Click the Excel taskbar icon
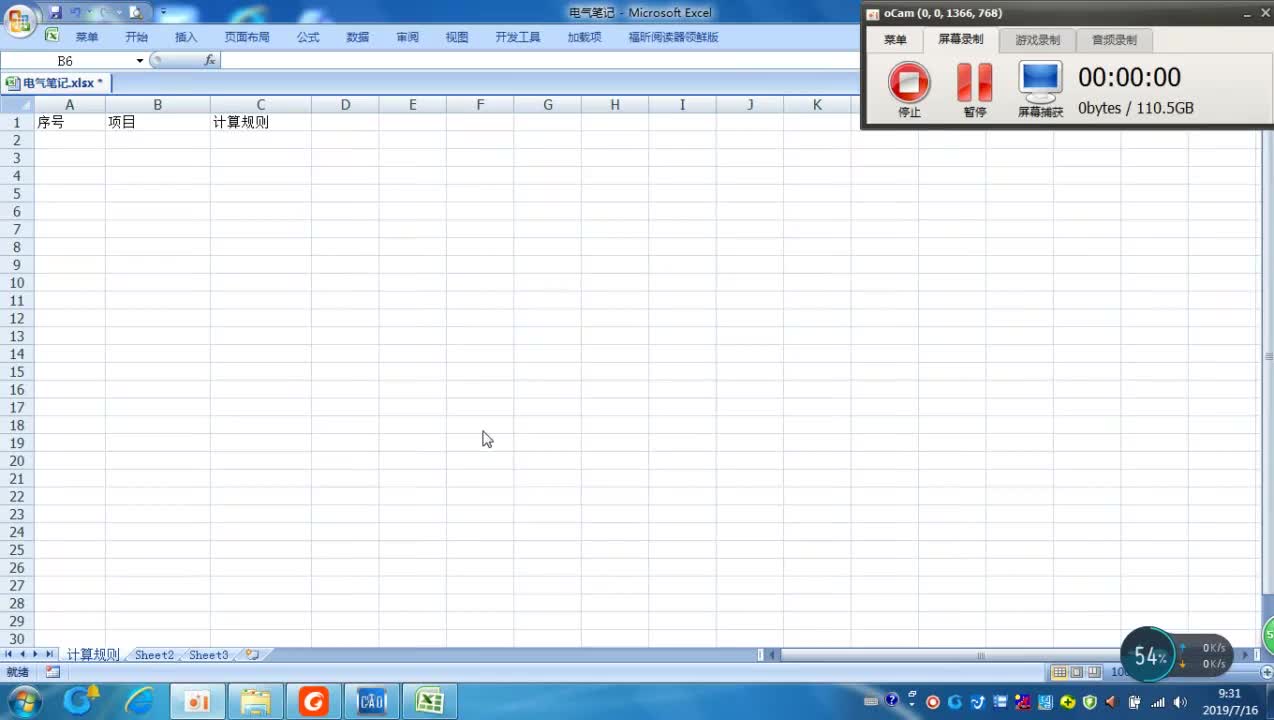The image size is (1274, 720). pyautogui.click(x=430, y=702)
